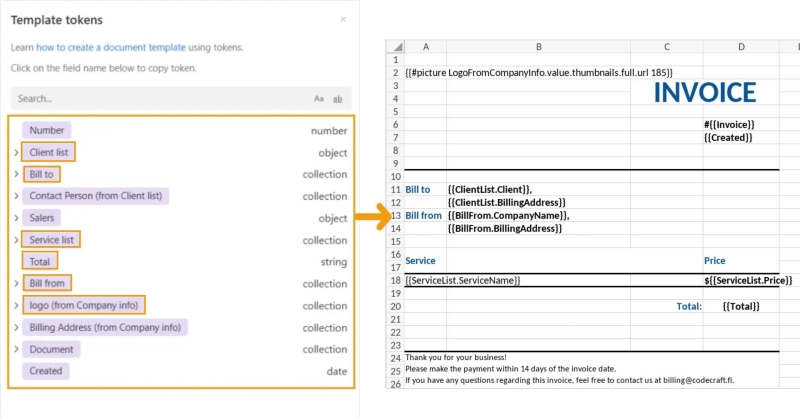Copy the Created token
This screenshot has width=800, height=418.
45,371
